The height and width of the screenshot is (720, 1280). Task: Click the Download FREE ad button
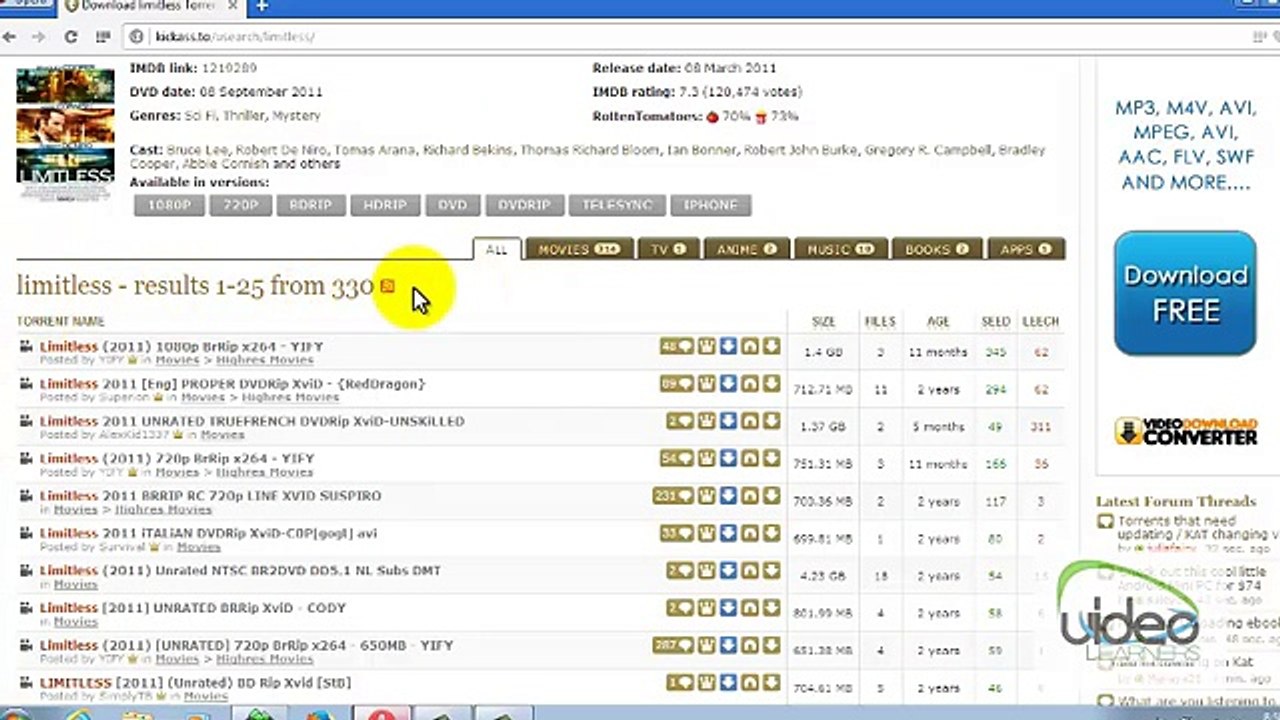click(1185, 293)
